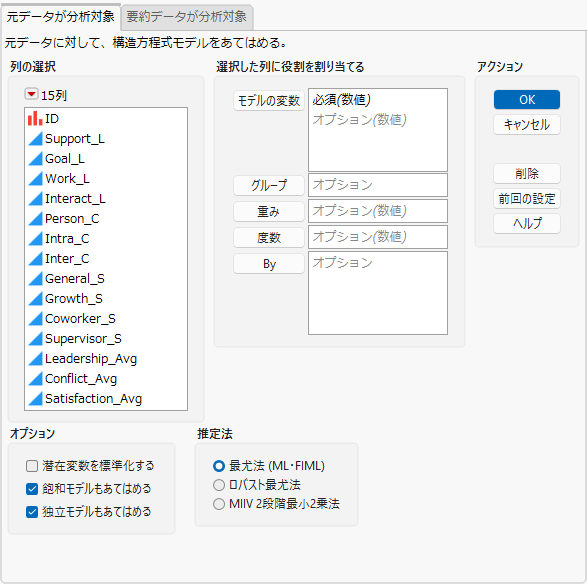Assign role with 度数 button
This screenshot has width=587, height=584.
tap(269, 238)
